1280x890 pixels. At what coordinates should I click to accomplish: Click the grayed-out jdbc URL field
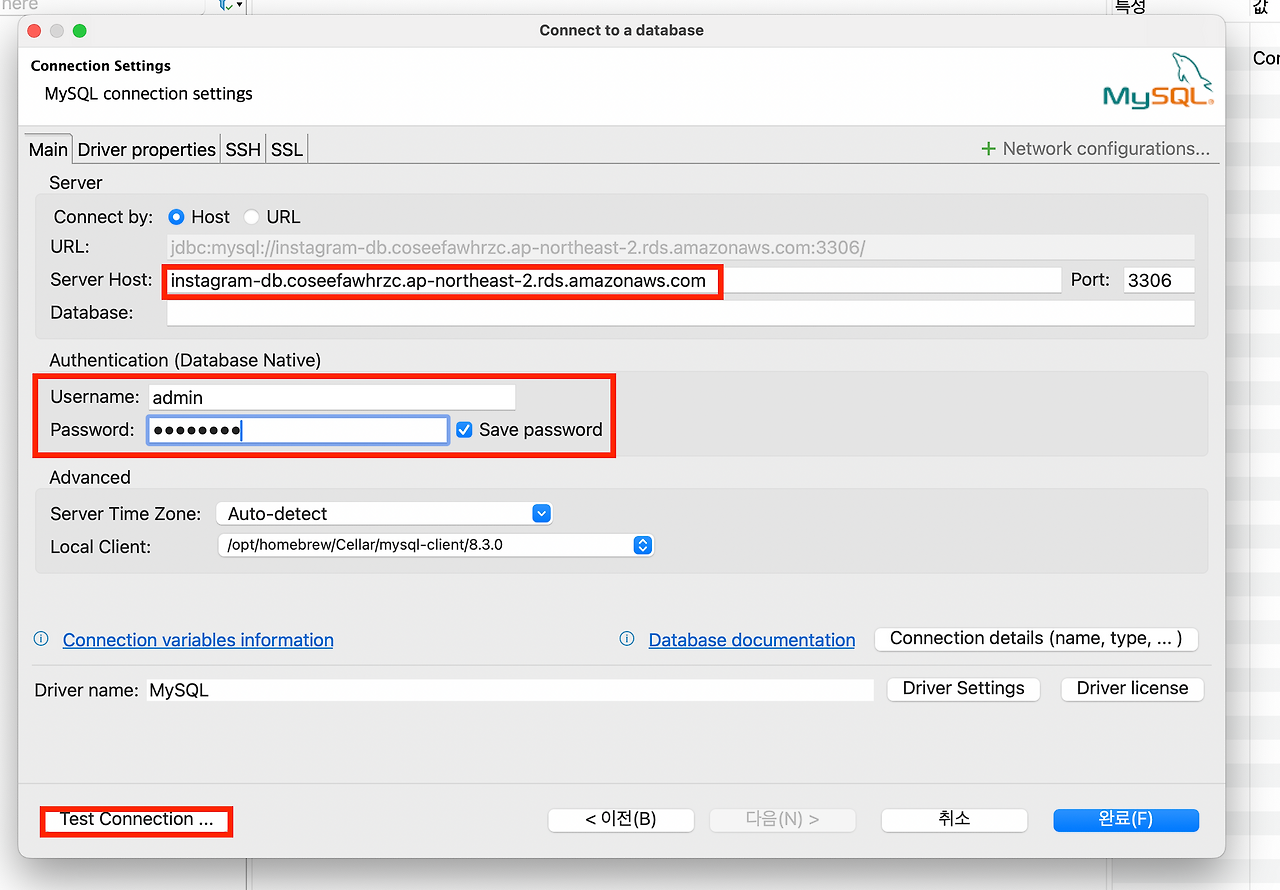(x=680, y=247)
